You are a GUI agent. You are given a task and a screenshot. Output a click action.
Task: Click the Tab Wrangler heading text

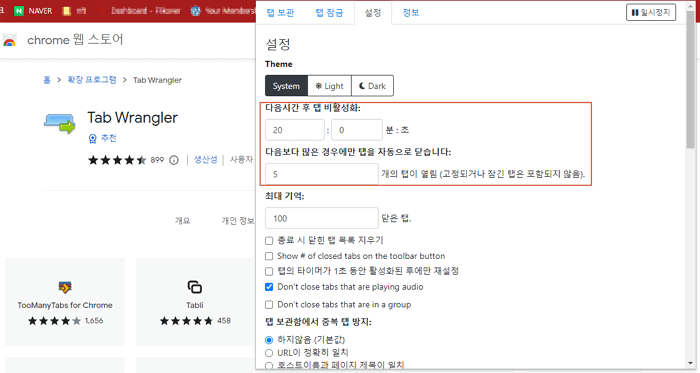point(133,118)
